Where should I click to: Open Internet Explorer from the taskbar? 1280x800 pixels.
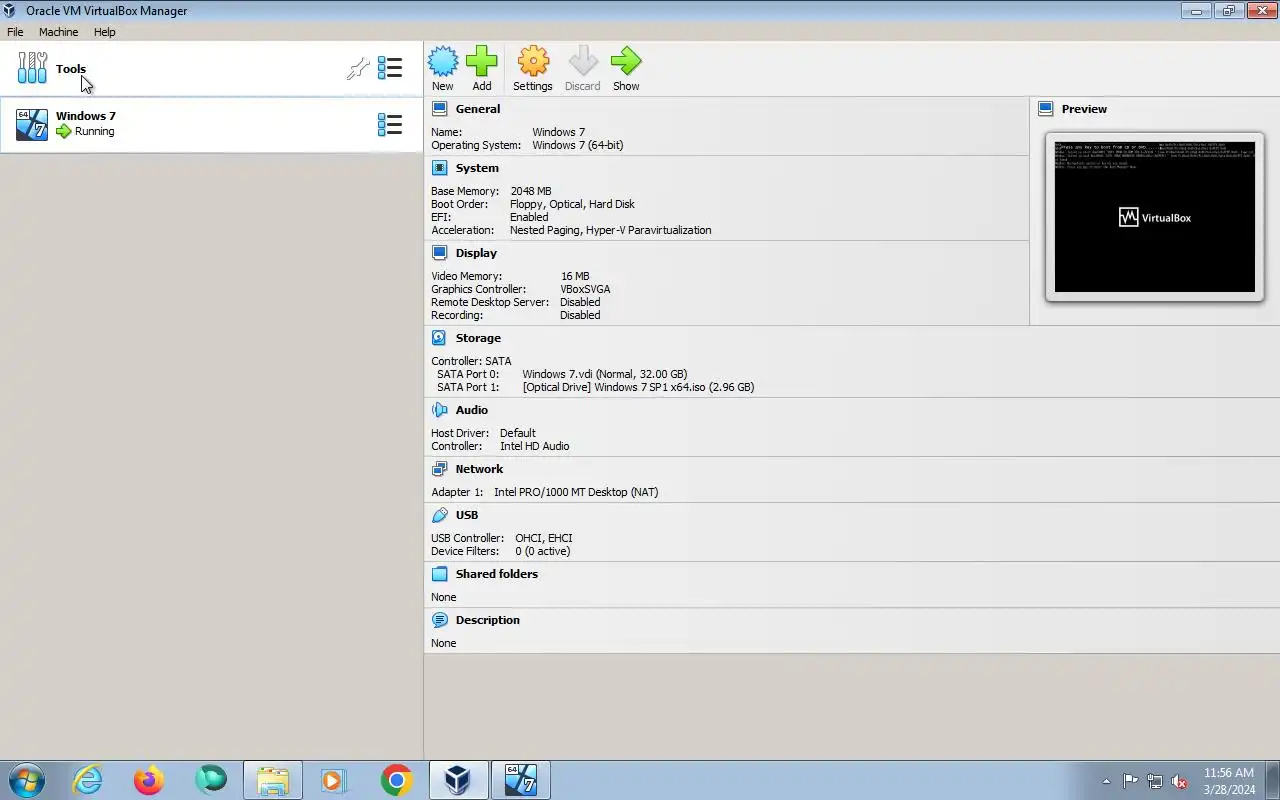click(x=88, y=780)
